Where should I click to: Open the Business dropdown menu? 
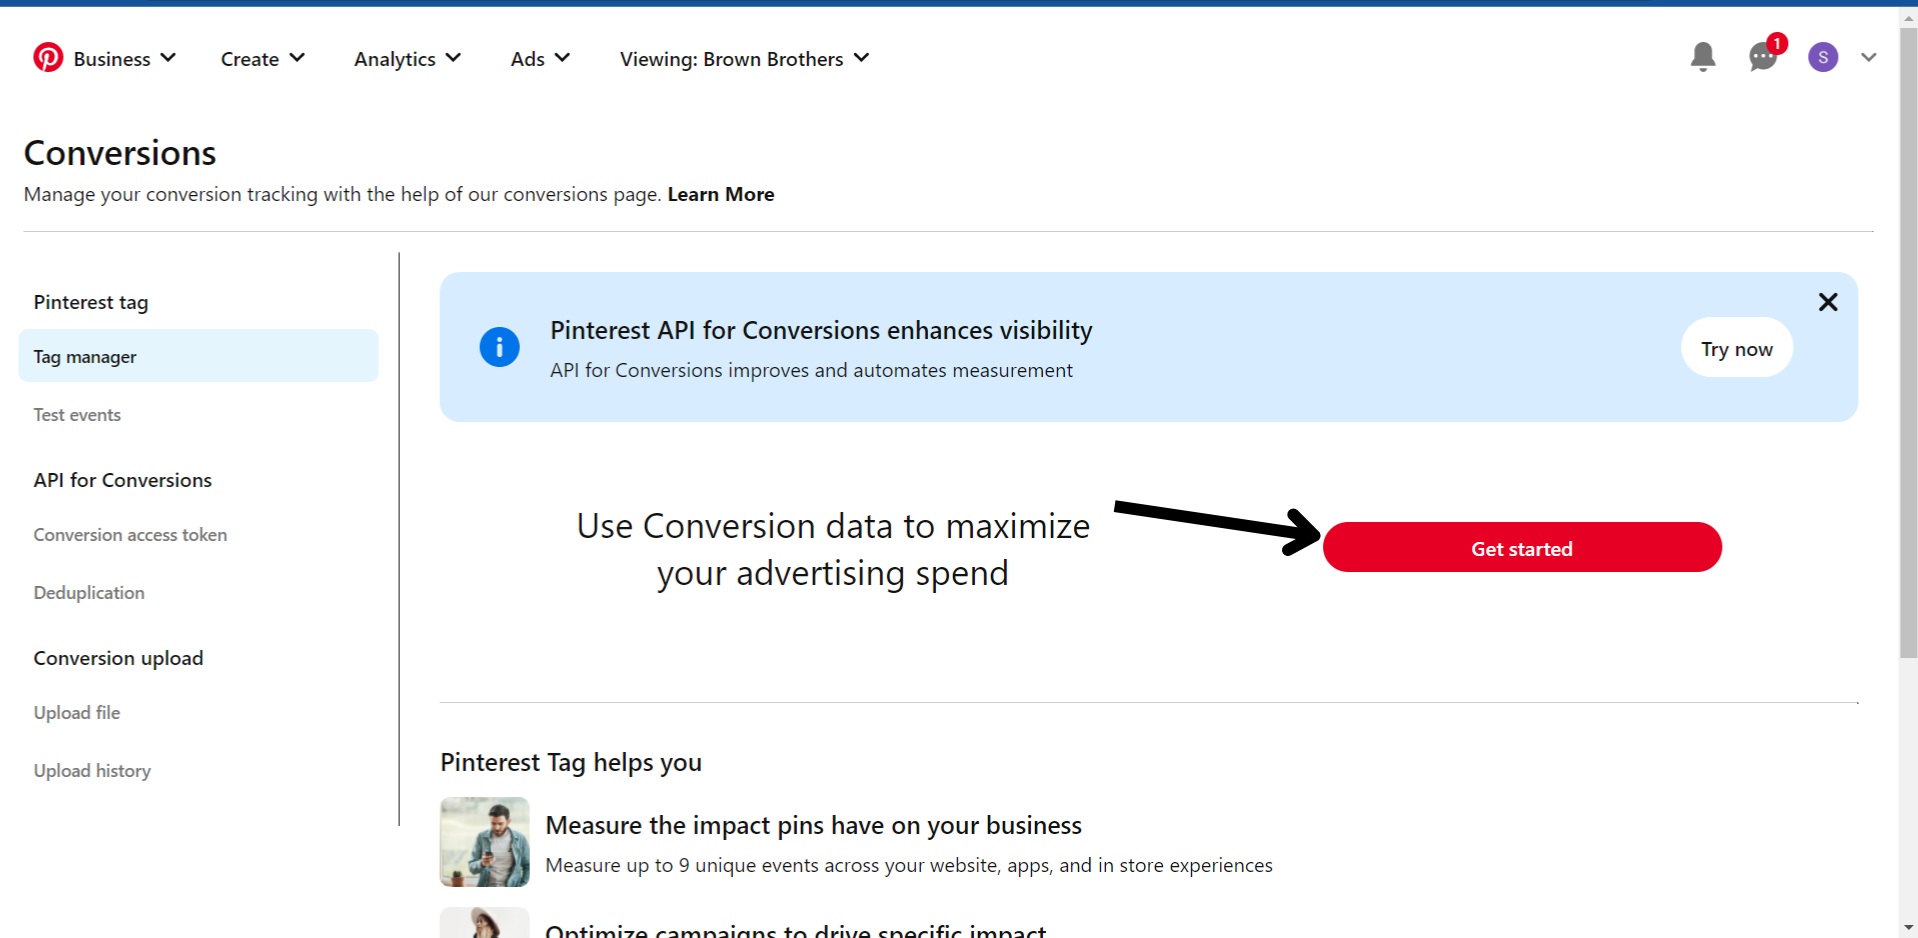coord(125,59)
